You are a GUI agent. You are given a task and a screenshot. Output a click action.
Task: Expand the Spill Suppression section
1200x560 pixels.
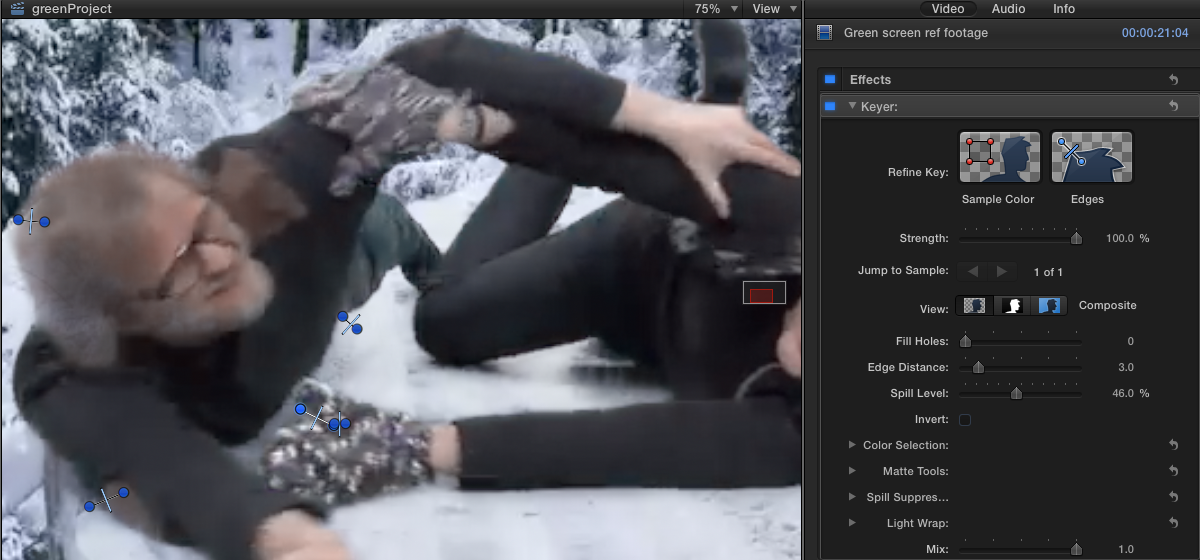pyautogui.click(x=852, y=497)
